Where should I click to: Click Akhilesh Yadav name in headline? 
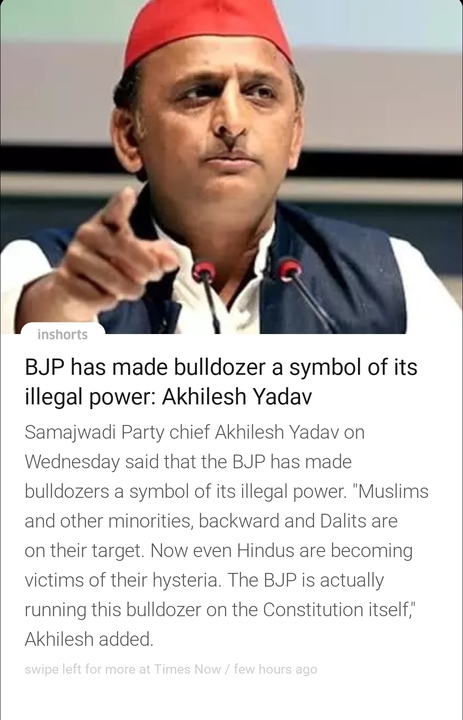237,396
